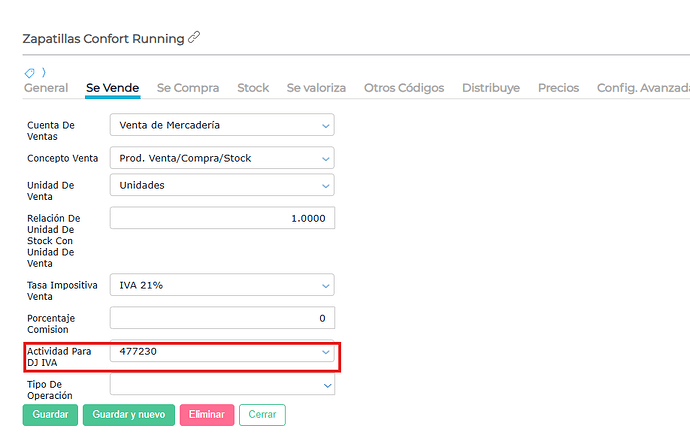Click the Cerrar button
Image resolution: width=690 pixels, height=441 pixels.
pyautogui.click(x=262, y=415)
